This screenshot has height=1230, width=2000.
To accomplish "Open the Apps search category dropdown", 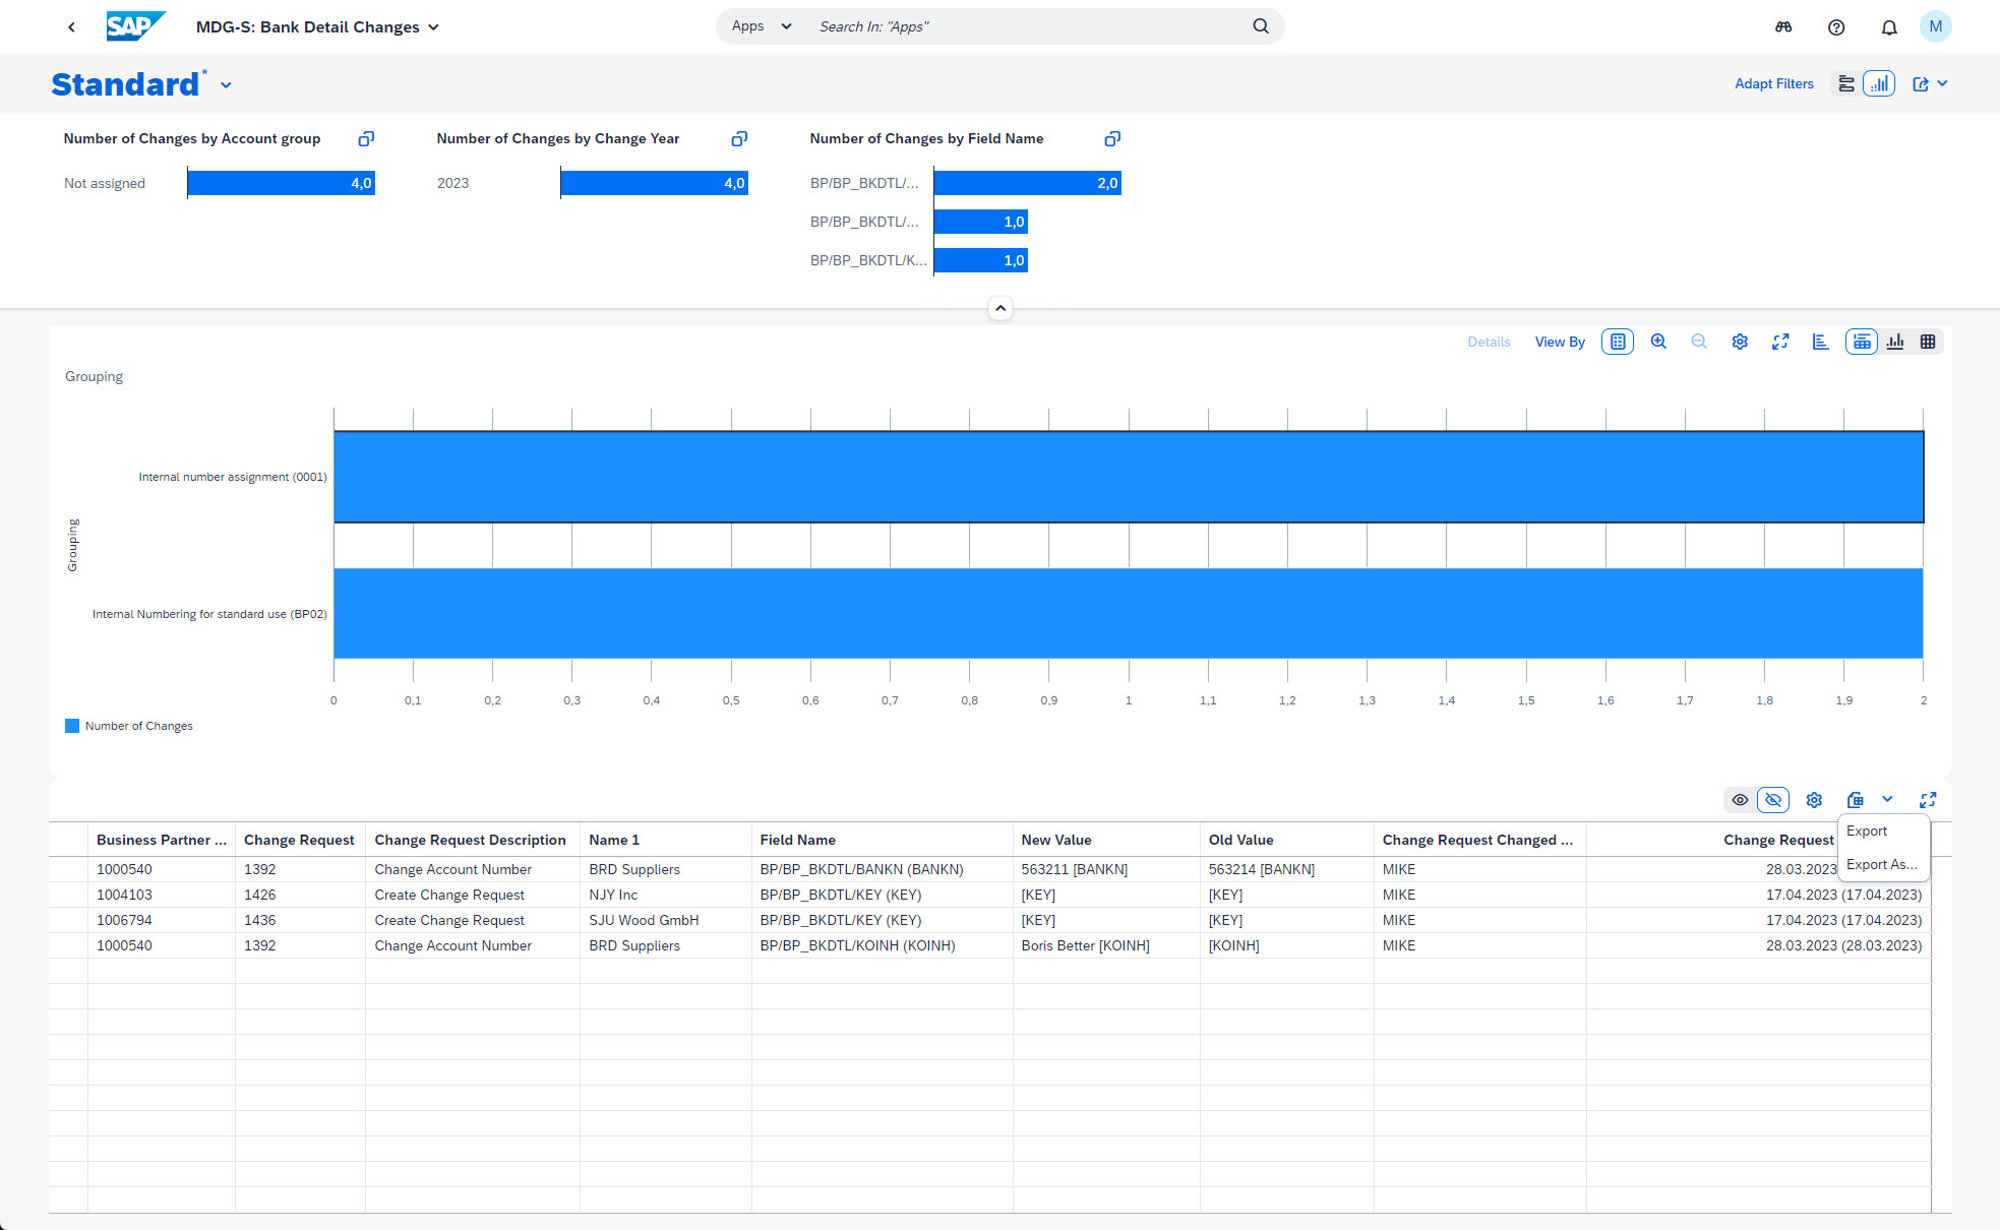I will coord(761,26).
